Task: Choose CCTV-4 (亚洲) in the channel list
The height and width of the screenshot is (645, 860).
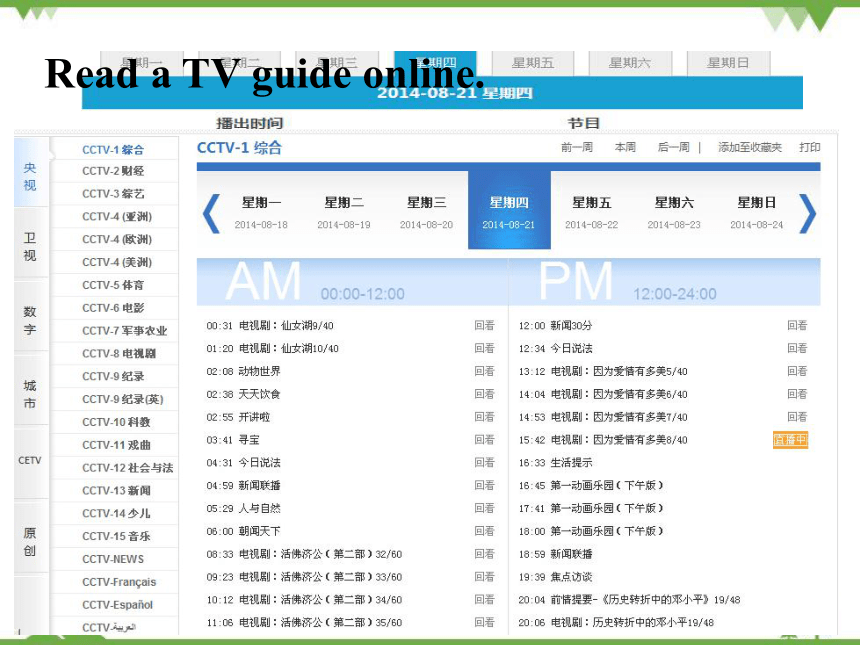Action: pos(117,217)
